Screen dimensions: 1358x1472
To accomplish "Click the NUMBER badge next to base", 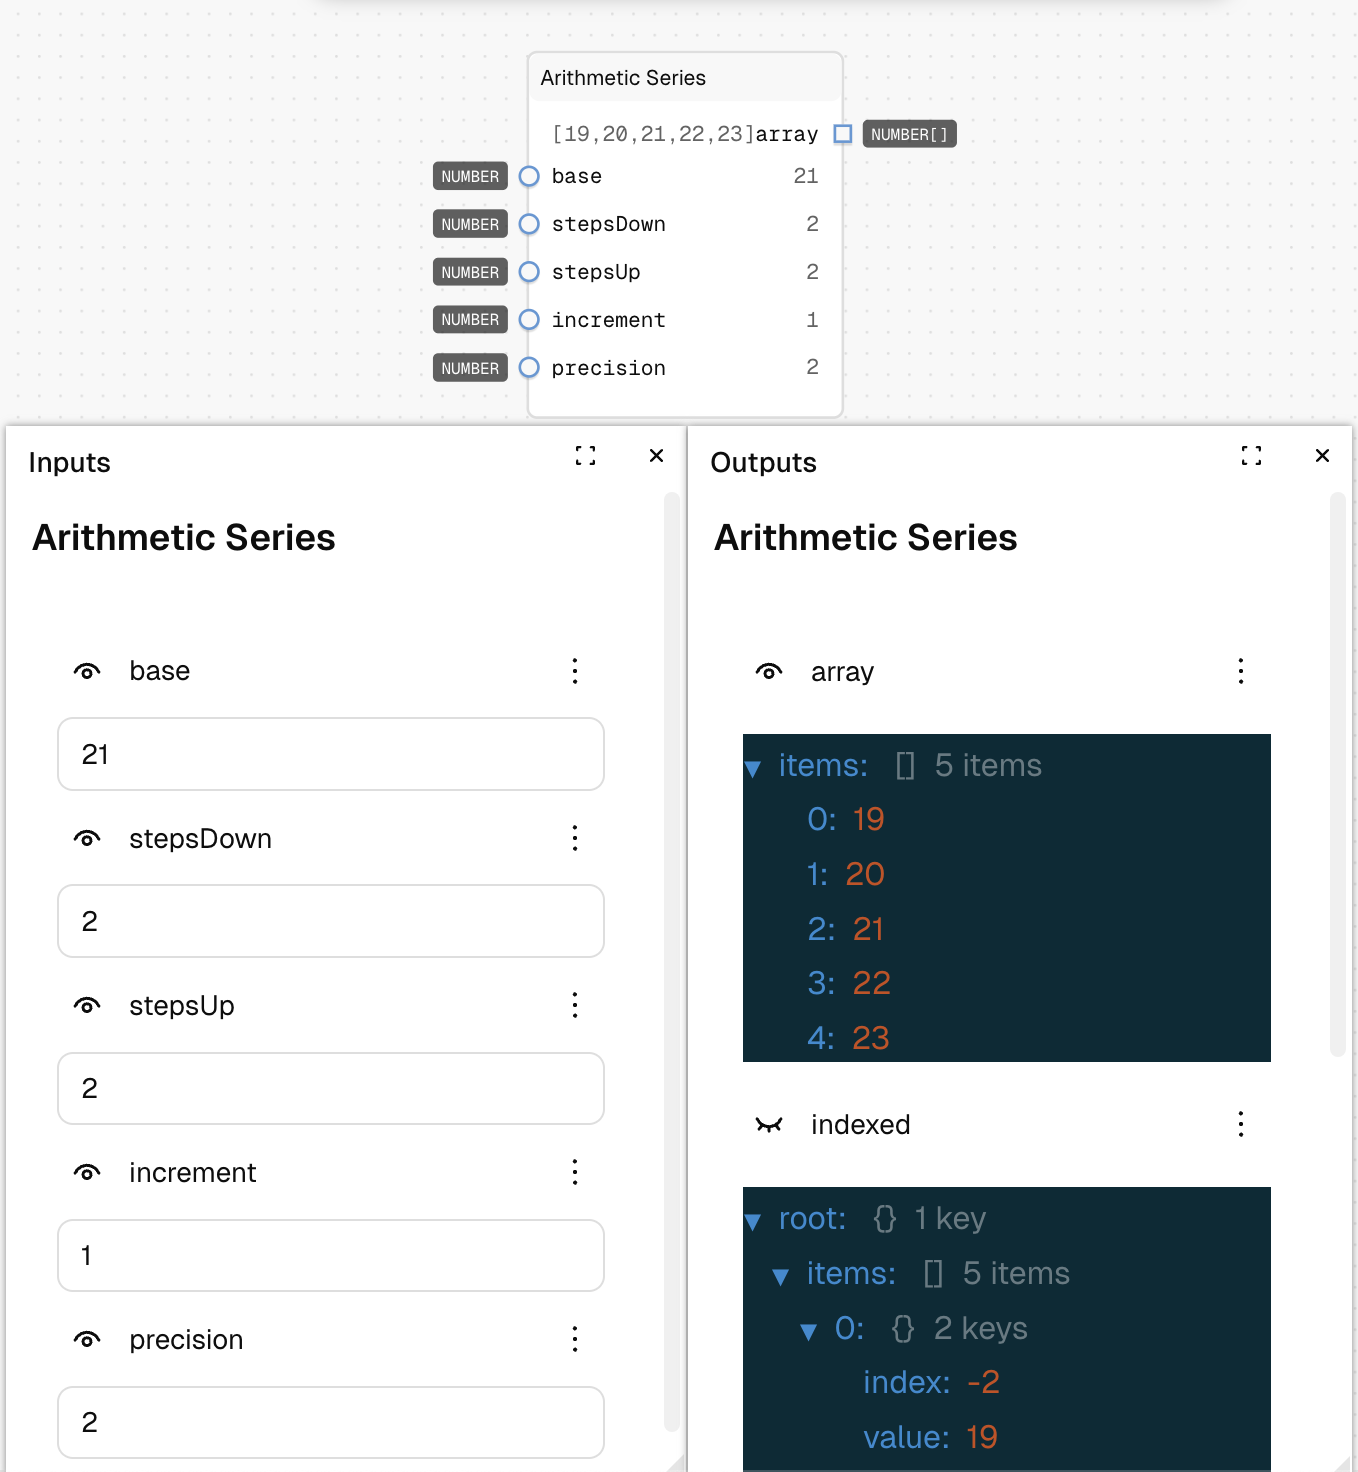I will tap(470, 176).
